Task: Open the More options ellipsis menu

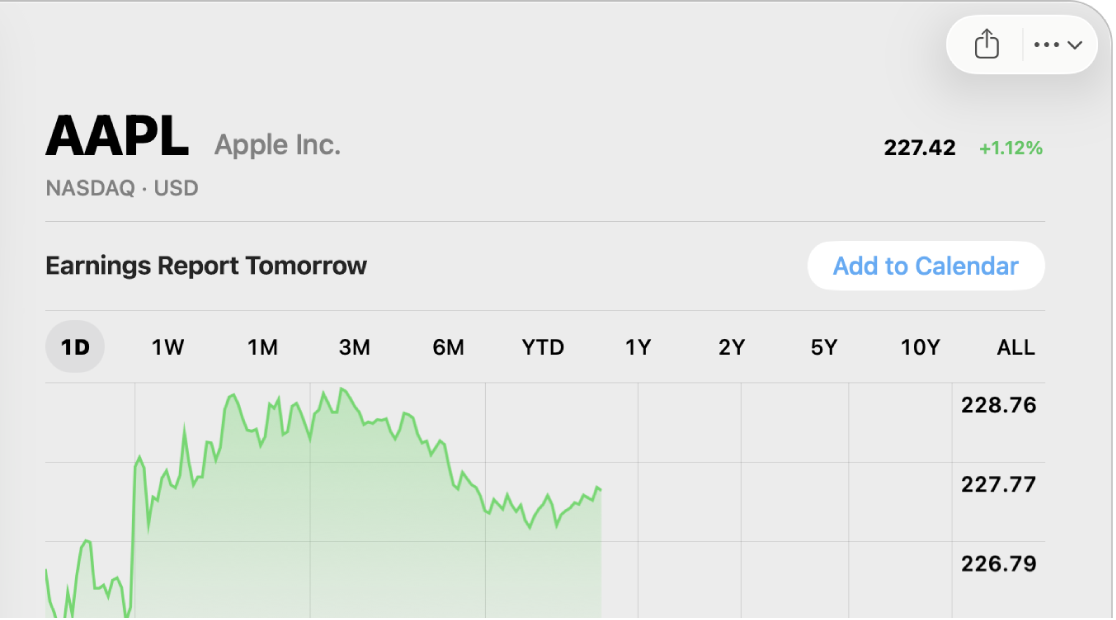Action: tap(1058, 44)
